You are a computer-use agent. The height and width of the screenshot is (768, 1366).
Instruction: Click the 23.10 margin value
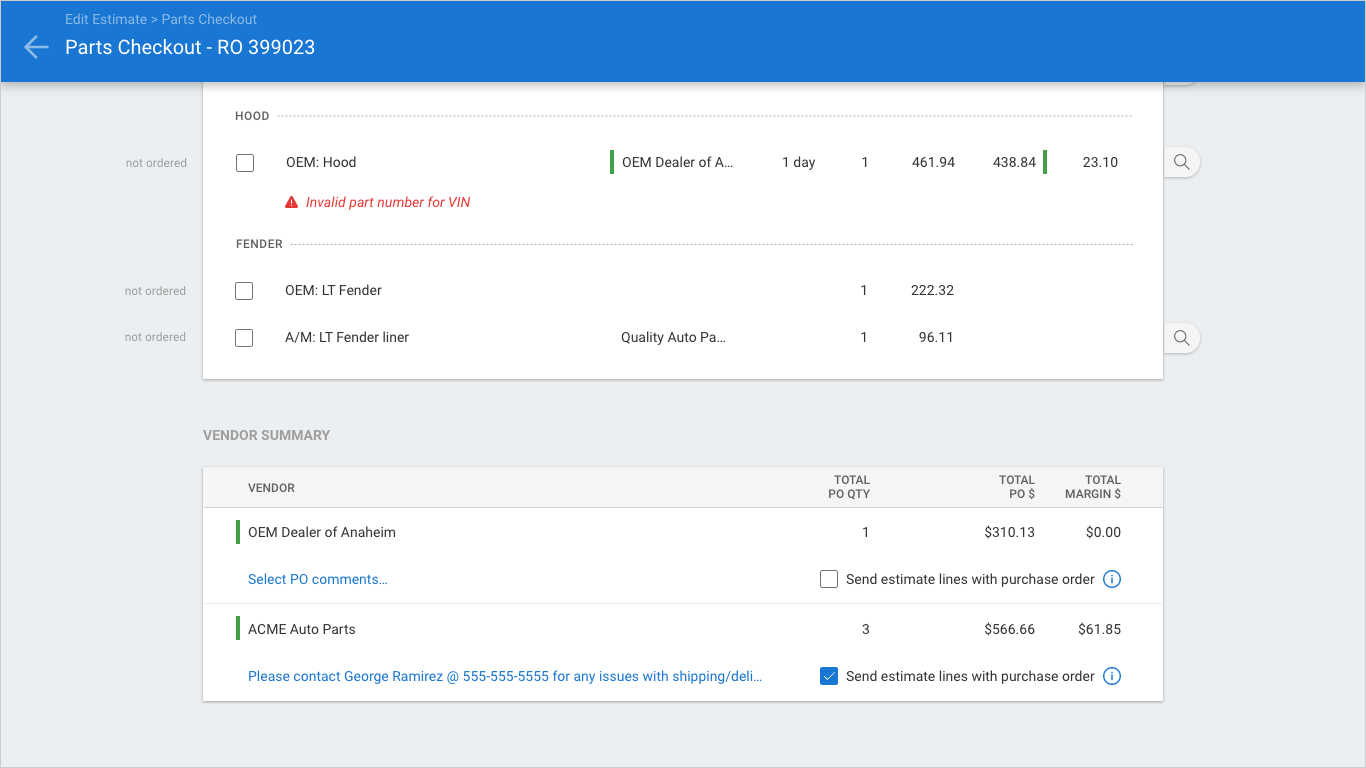(1100, 162)
